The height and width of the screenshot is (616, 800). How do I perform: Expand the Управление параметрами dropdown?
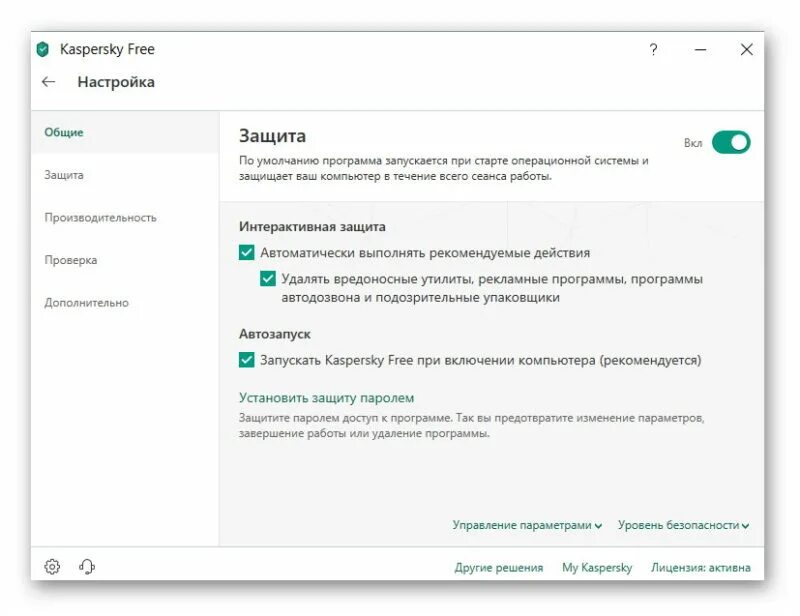tap(527, 525)
